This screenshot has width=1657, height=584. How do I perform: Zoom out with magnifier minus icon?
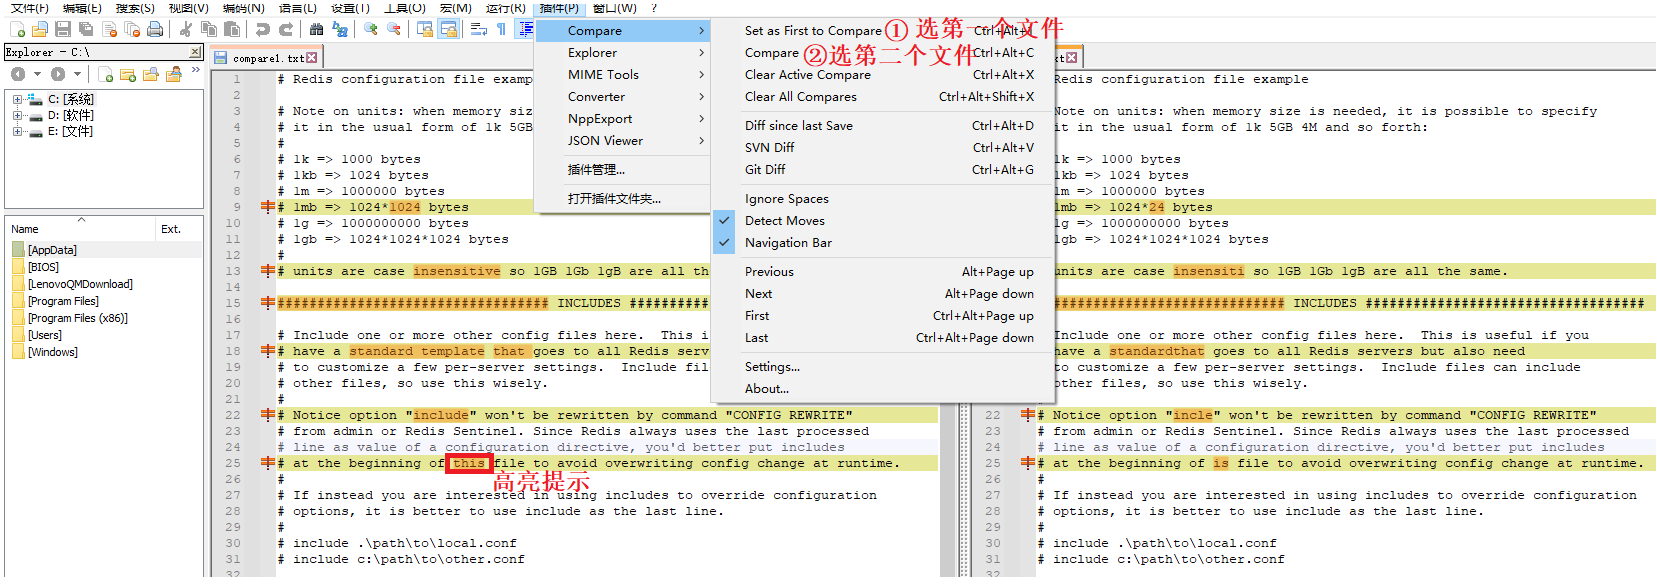[x=394, y=29]
